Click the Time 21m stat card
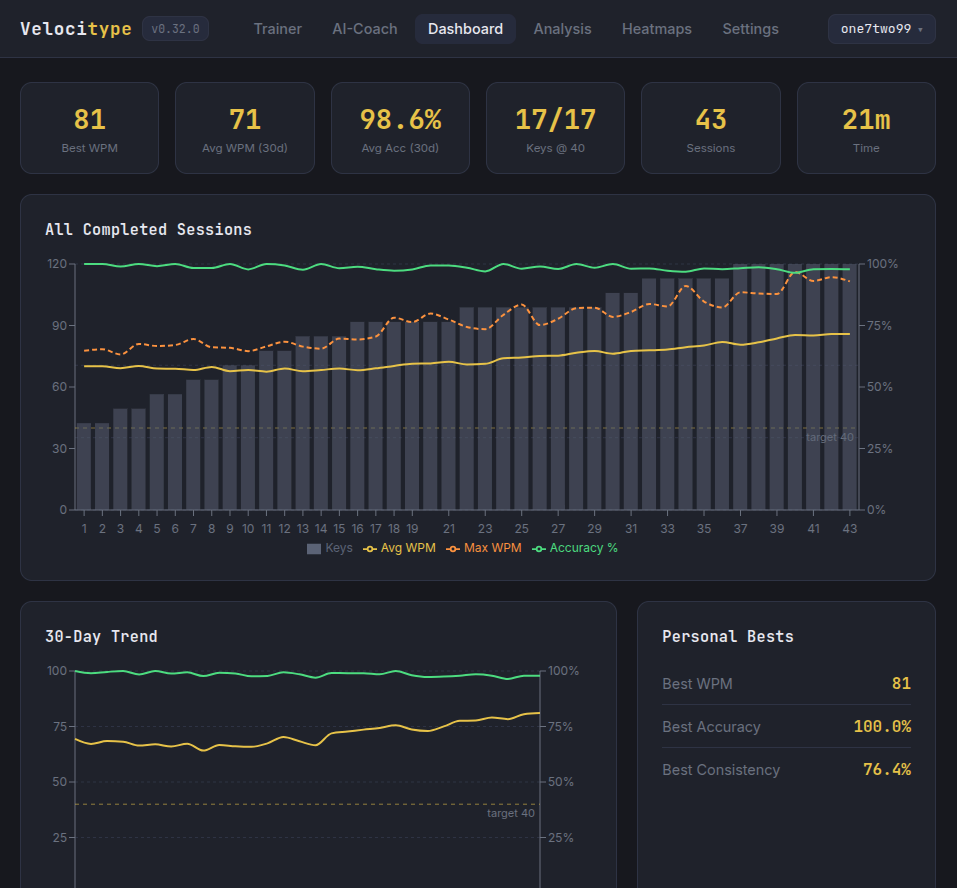 click(x=866, y=128)
